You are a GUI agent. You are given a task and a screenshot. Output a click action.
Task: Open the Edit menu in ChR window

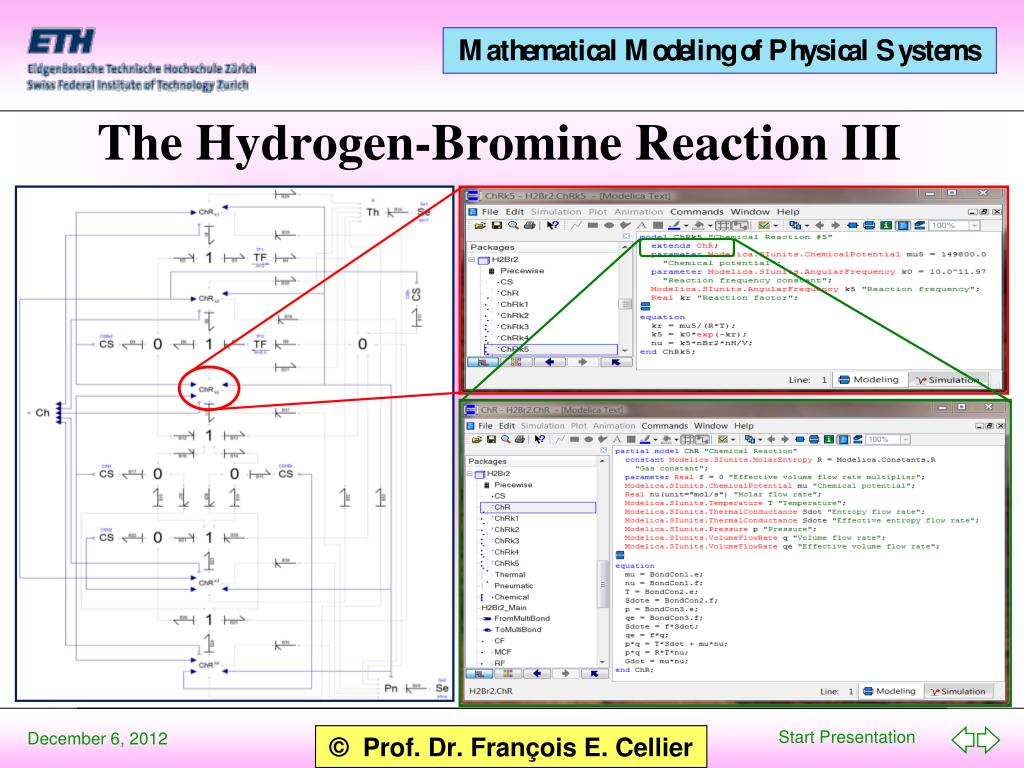(507, 426)
